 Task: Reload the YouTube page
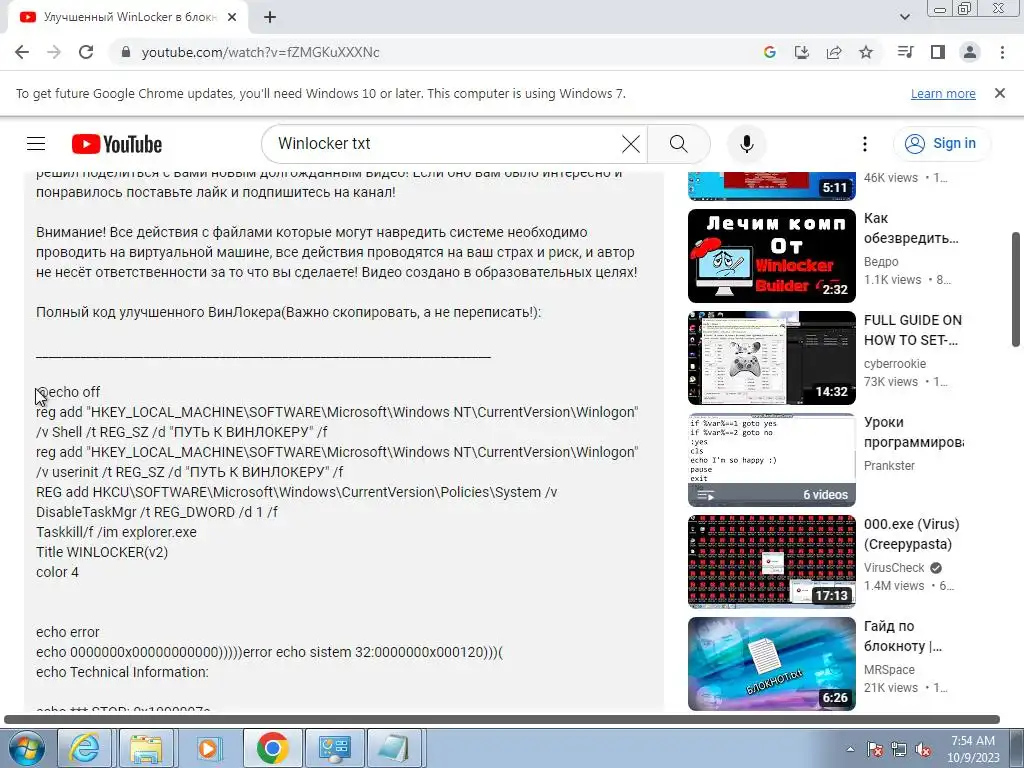point(86,52)
